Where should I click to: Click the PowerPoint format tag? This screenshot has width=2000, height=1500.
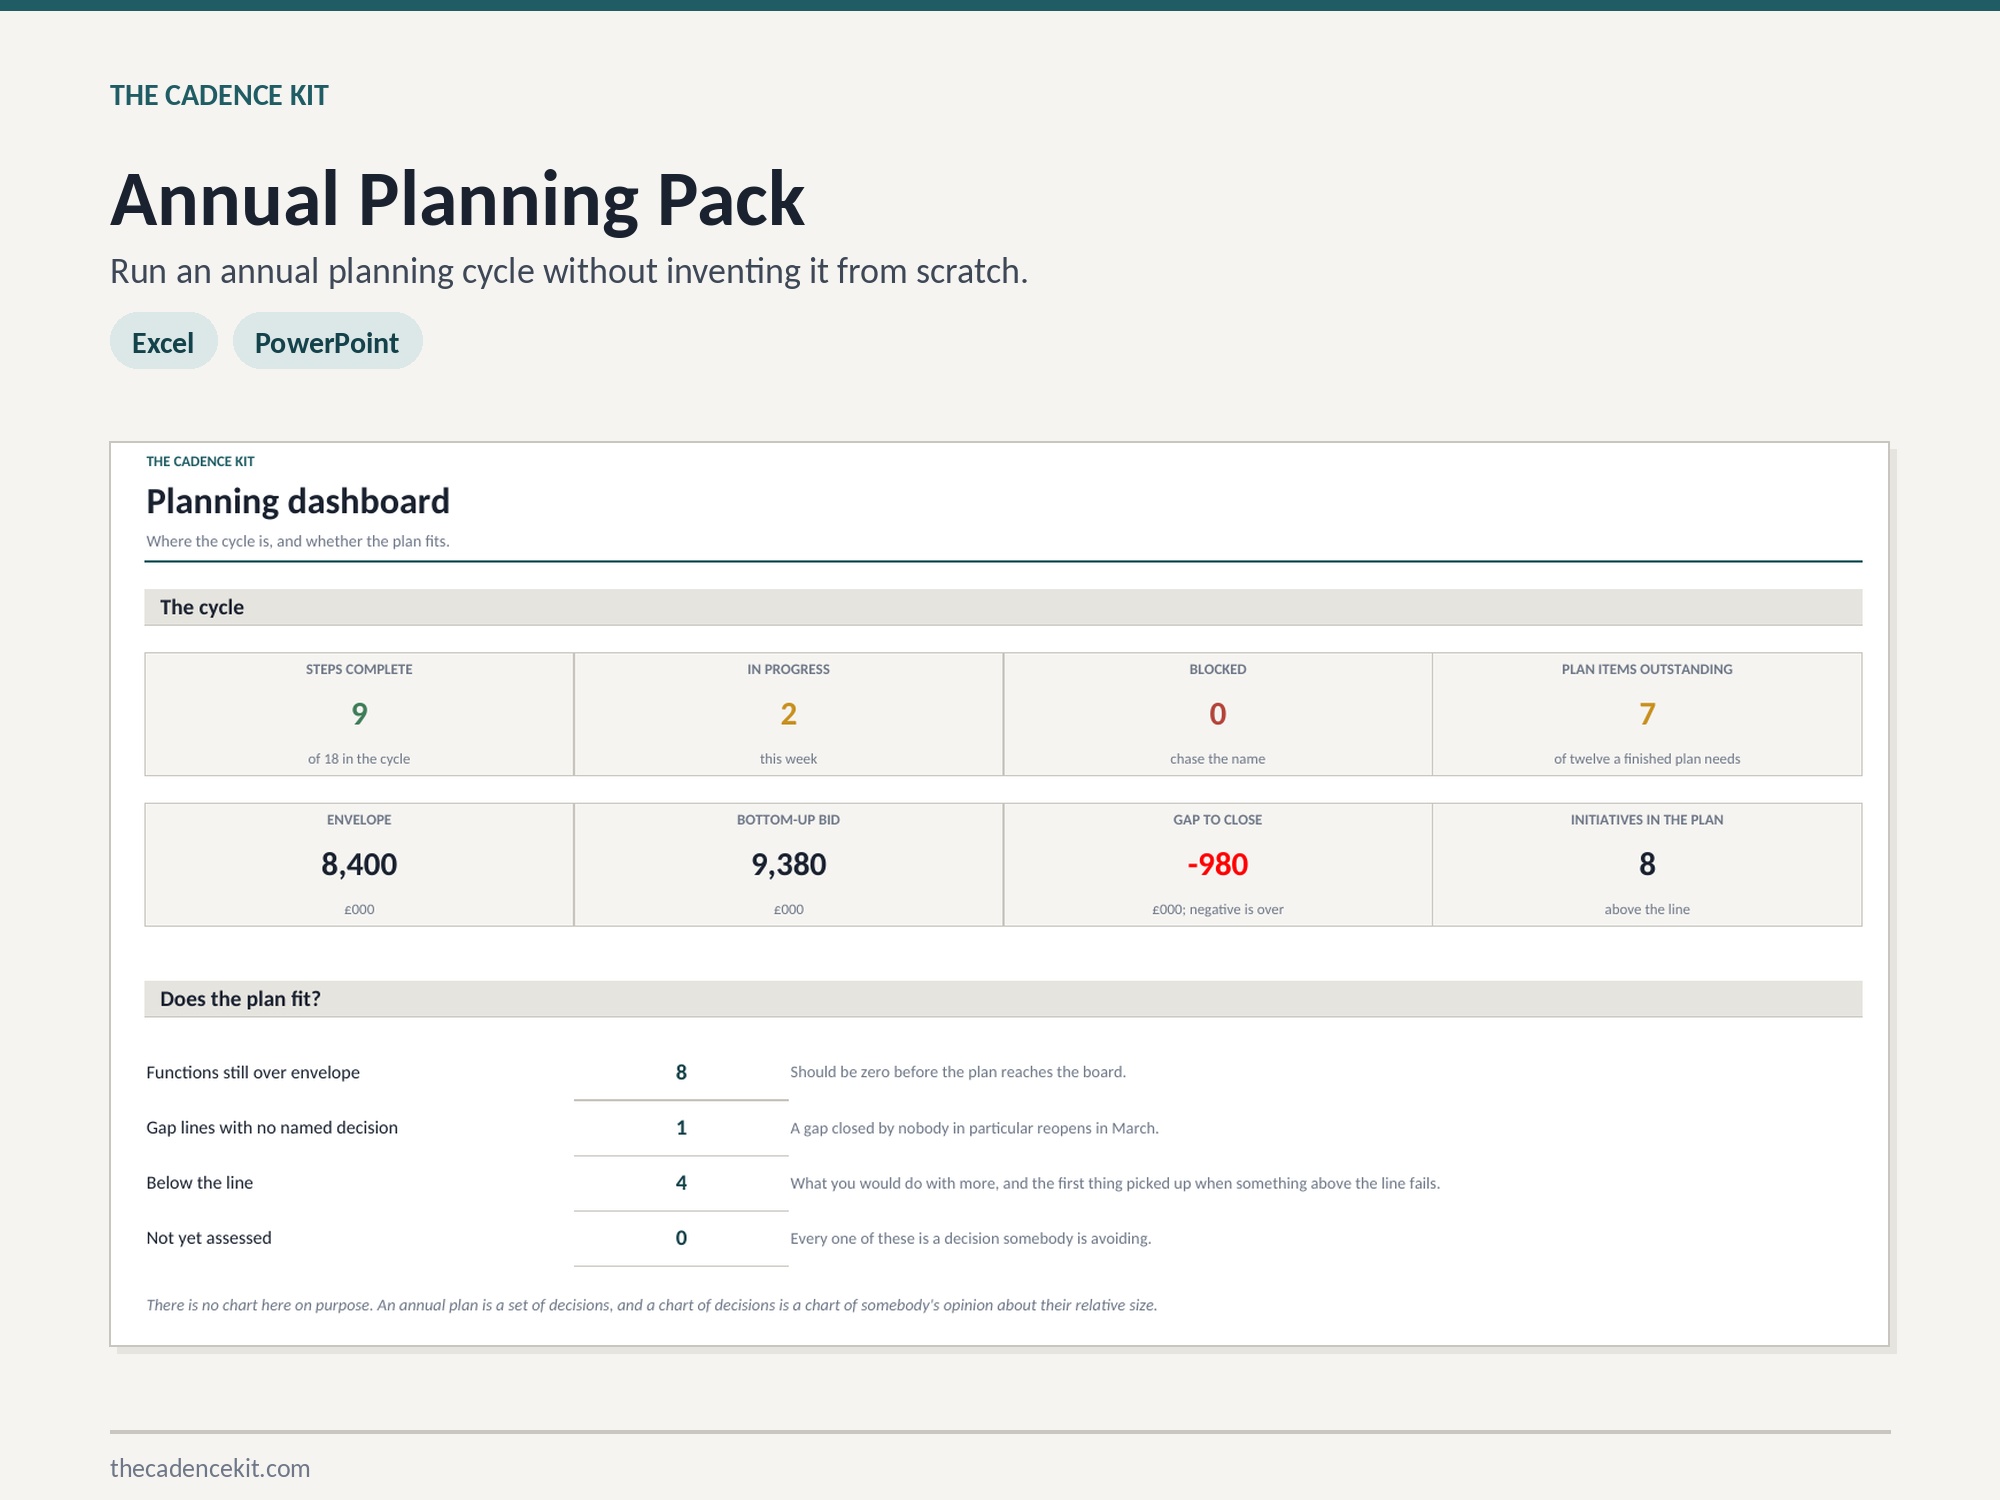(x=327, y=341)
